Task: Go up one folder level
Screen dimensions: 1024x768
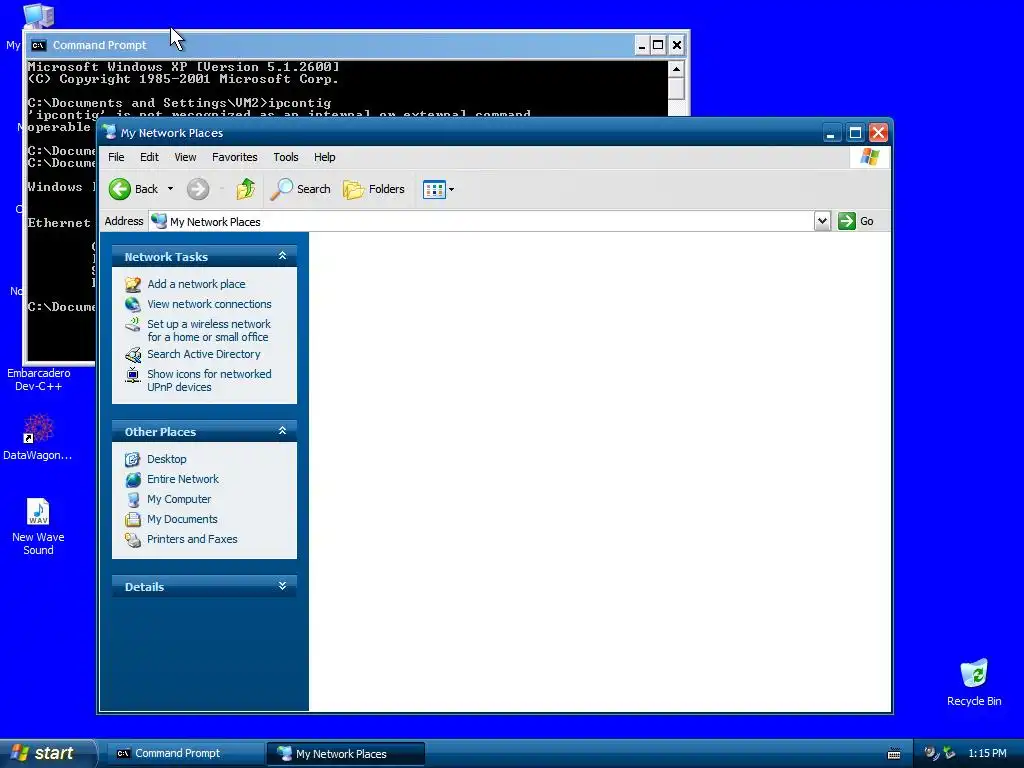Action: coord(246,189)
